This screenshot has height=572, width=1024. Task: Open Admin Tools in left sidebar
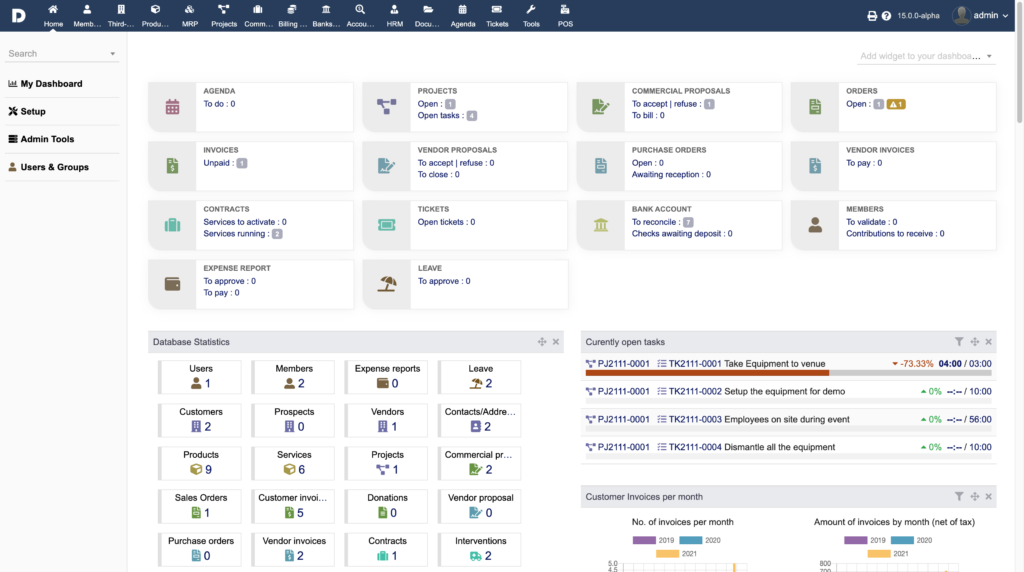(x=47, y=139)
